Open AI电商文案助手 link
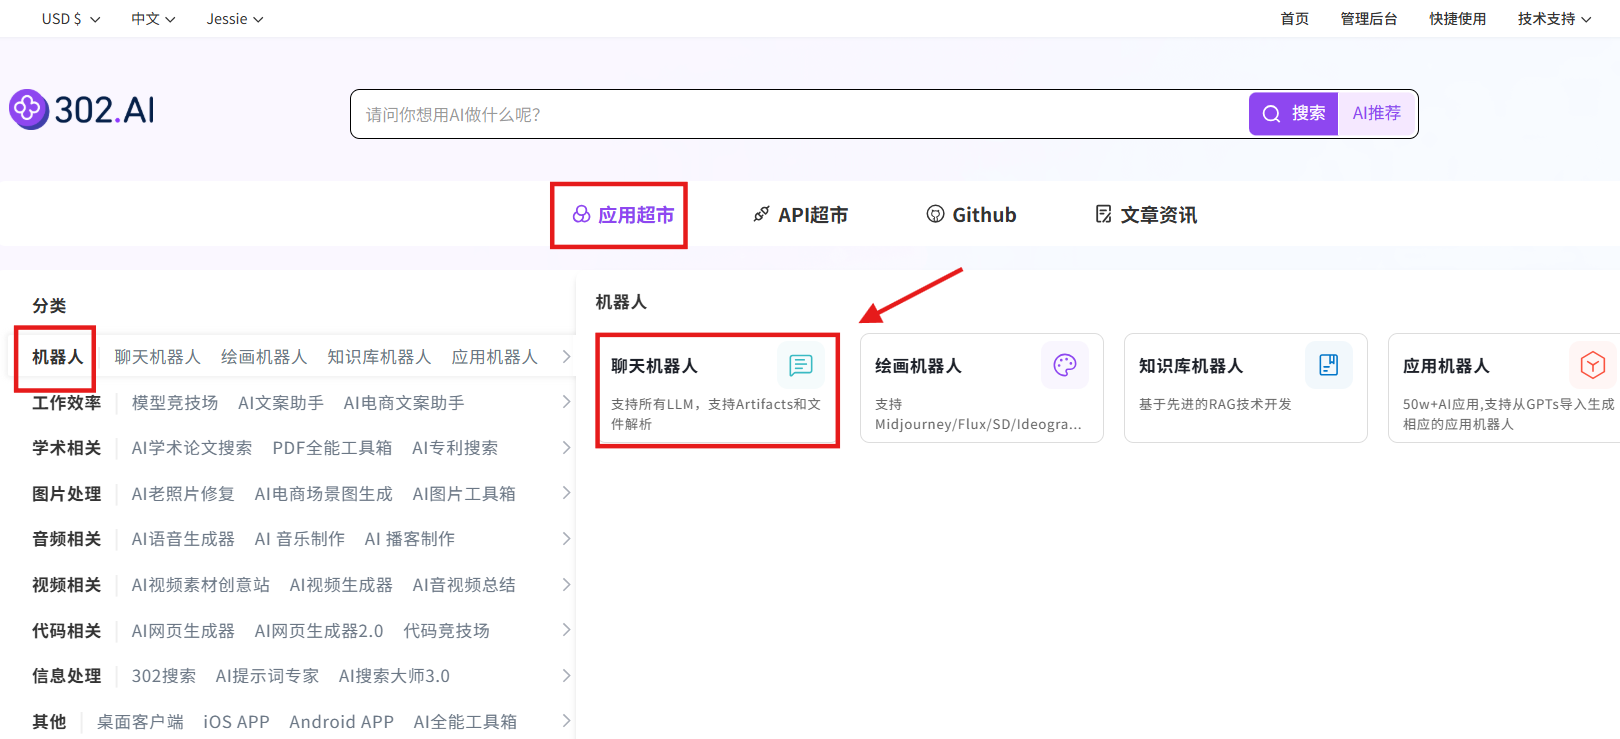 click(404, 402)
